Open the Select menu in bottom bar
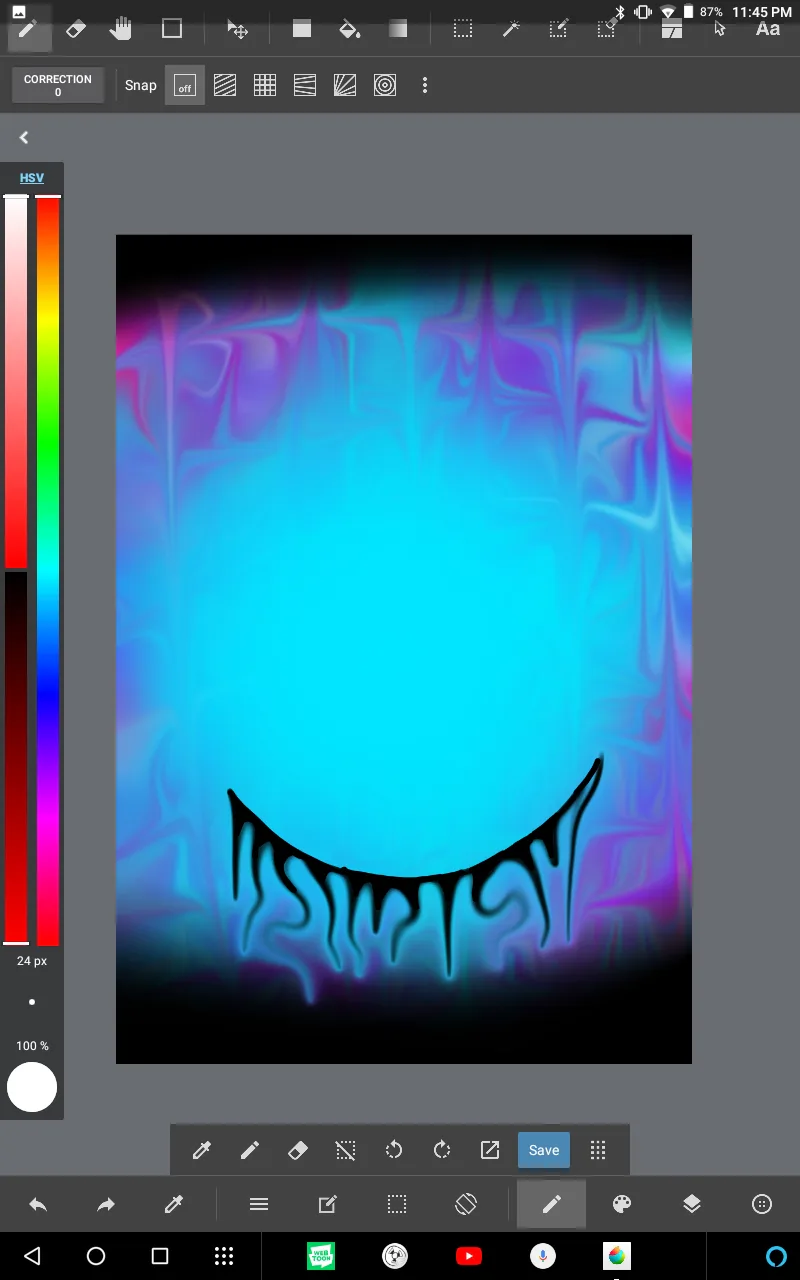The image size is (800, 1280). click(x=397, y=1205)
